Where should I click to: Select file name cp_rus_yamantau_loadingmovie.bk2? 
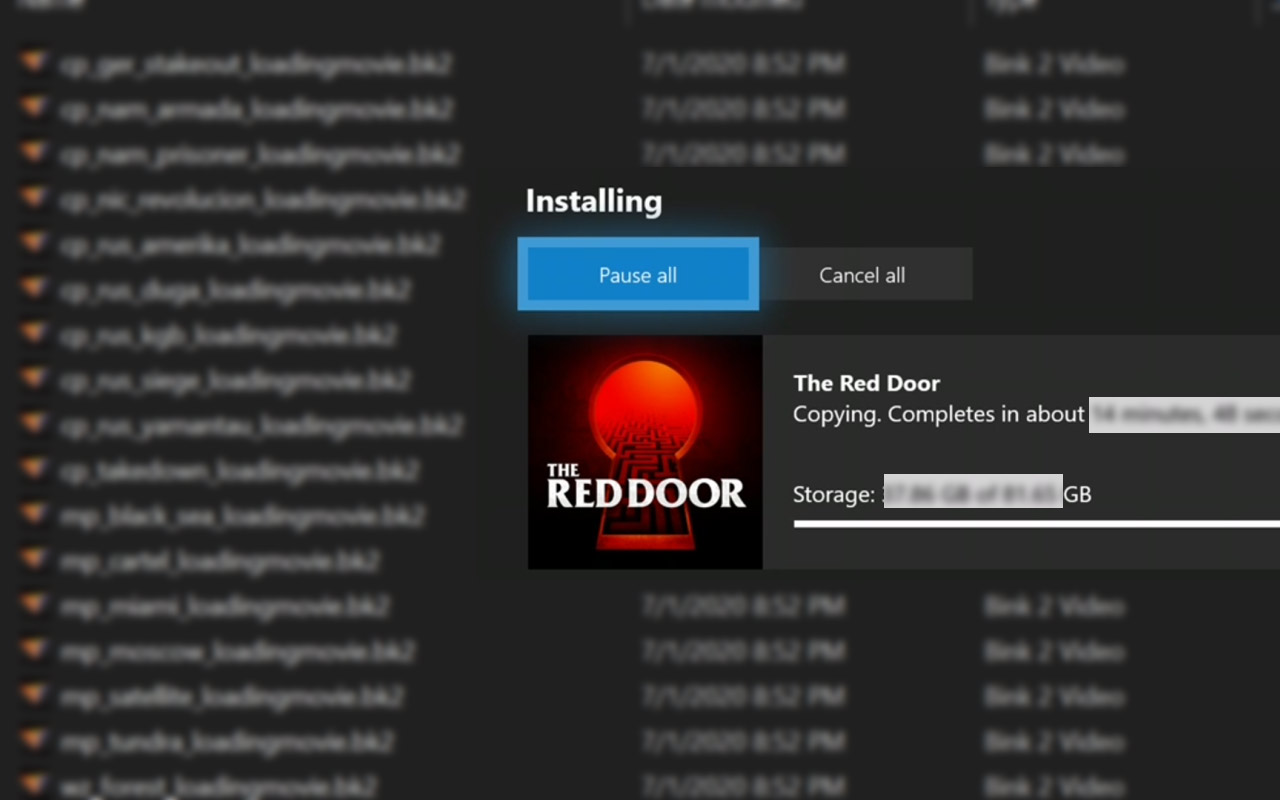coord(260,426)
